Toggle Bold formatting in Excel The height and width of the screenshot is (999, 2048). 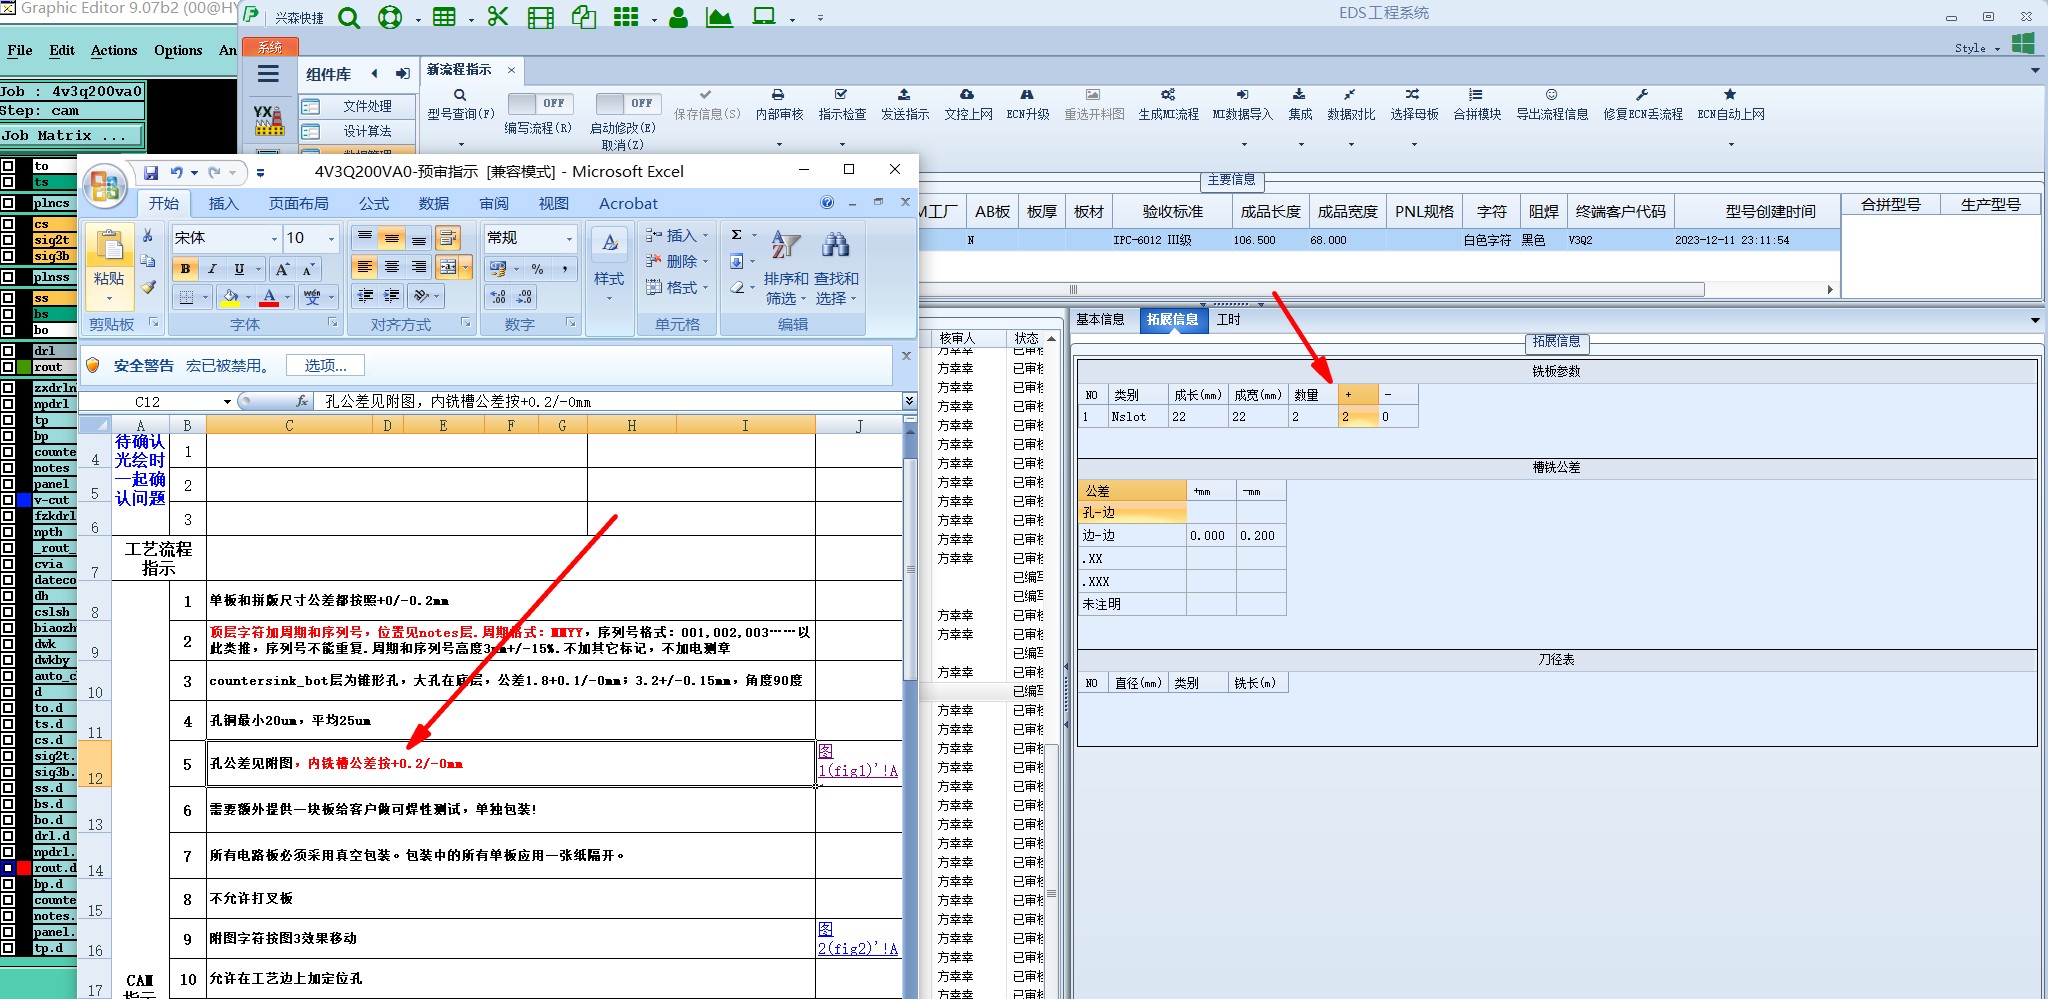pyautogui.click(x=186, y=269)
